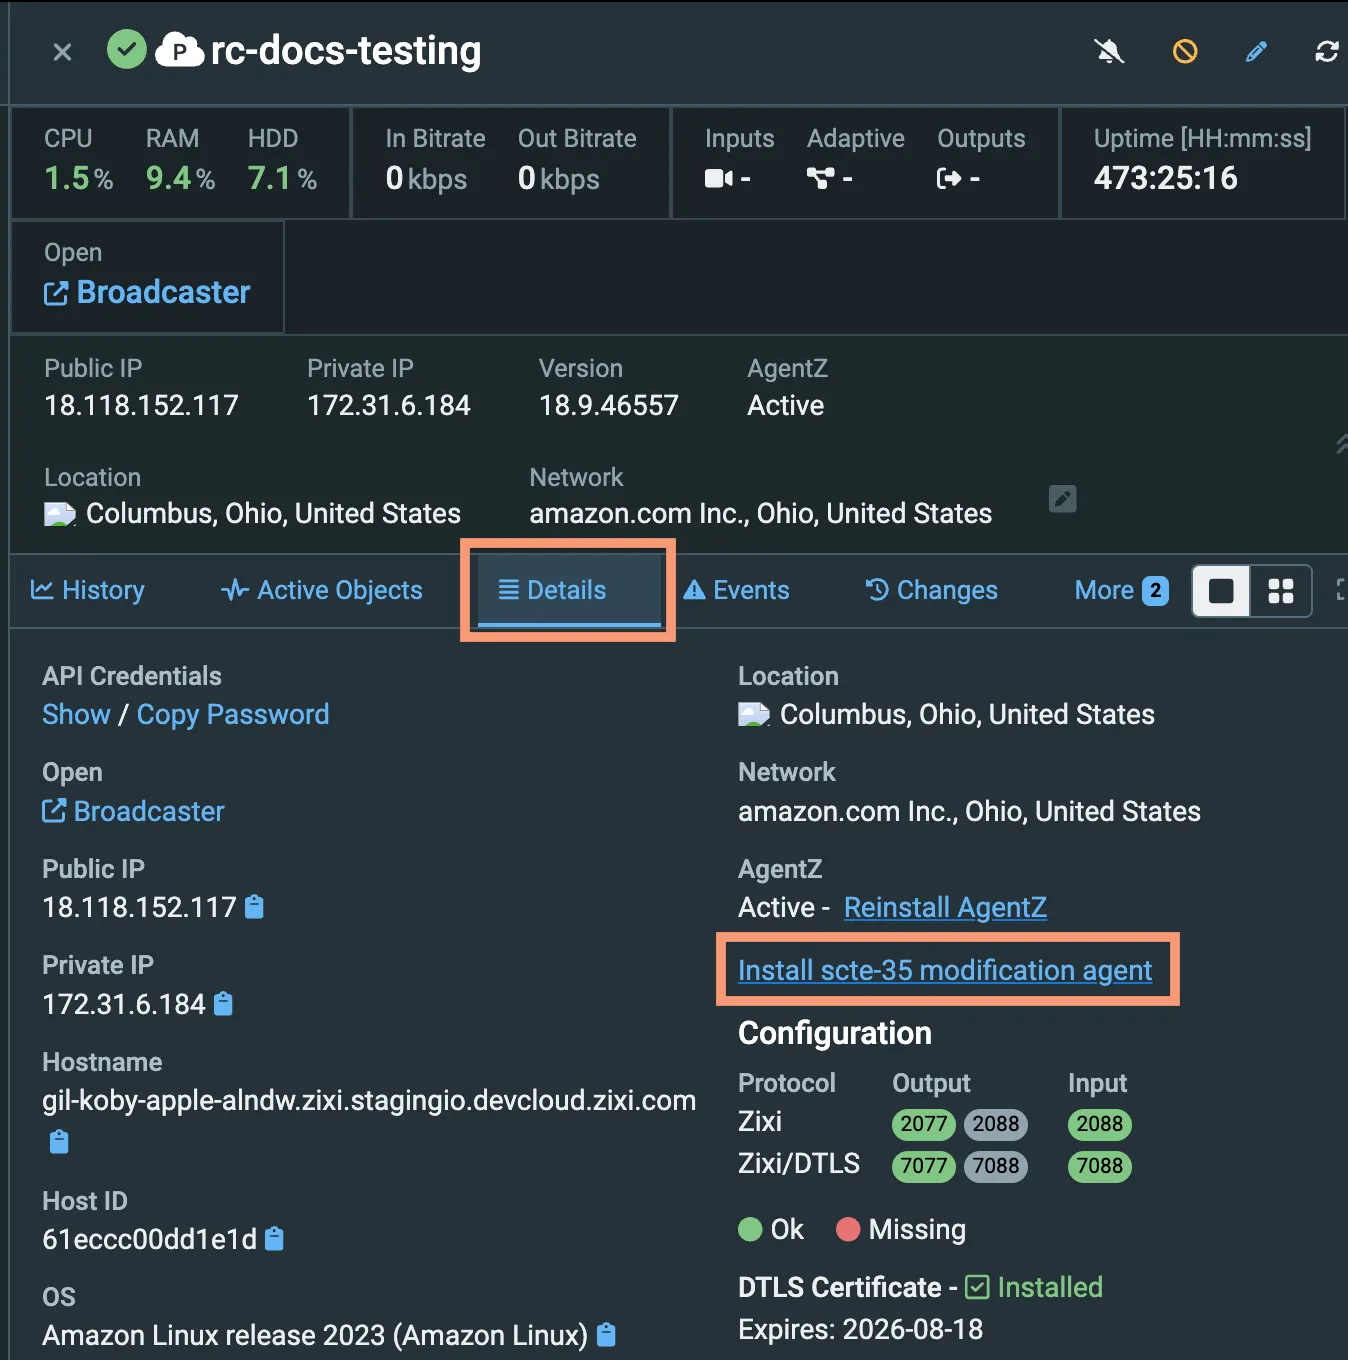Click the RAM 9.4% value

pos(180,178)
